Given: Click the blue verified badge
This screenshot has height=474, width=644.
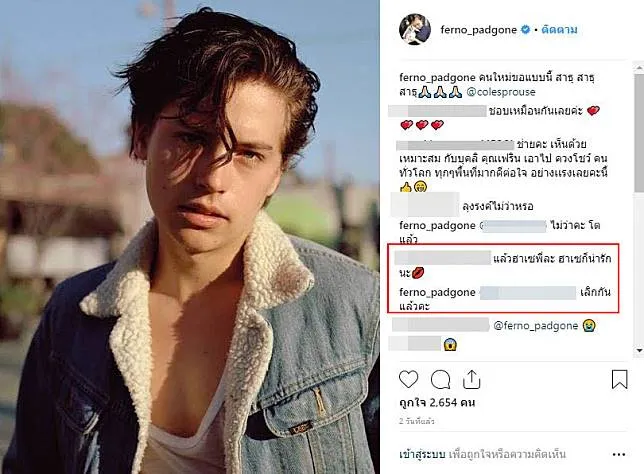Looking at the screenshot, I should [x=525, y=30].
